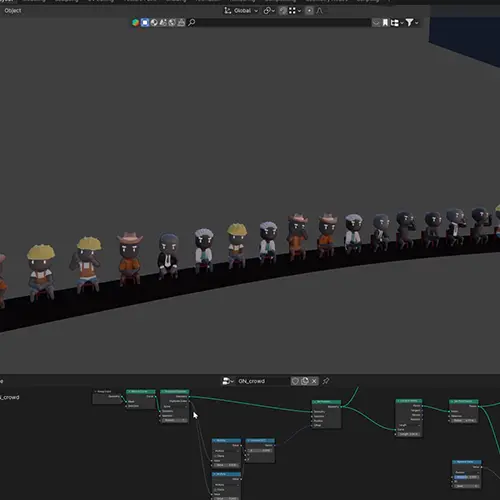Click the magnifier search icon
Viewport: 500px width, 500px height.
pos(192,22)
